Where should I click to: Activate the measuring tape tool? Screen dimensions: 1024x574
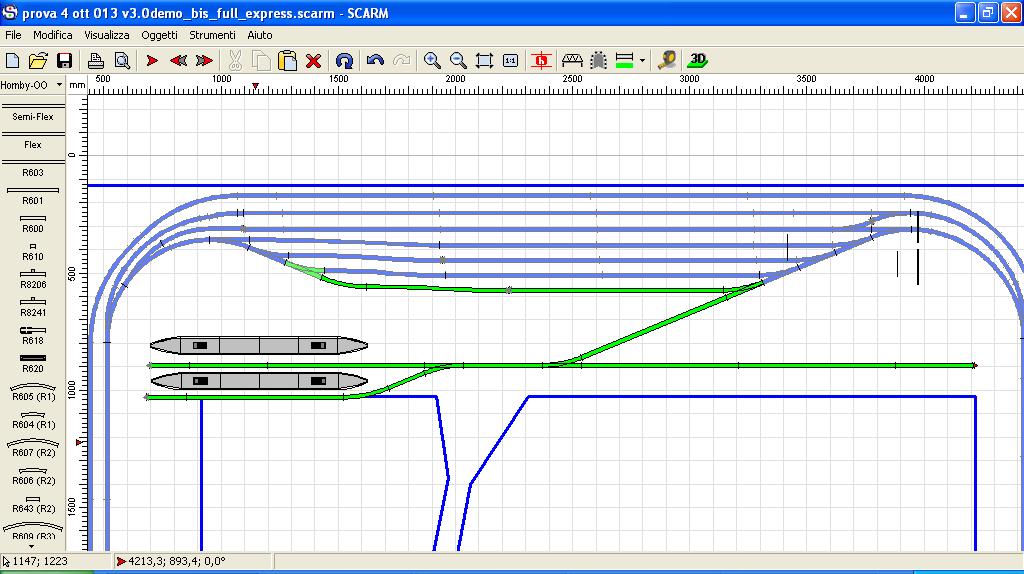667,61
